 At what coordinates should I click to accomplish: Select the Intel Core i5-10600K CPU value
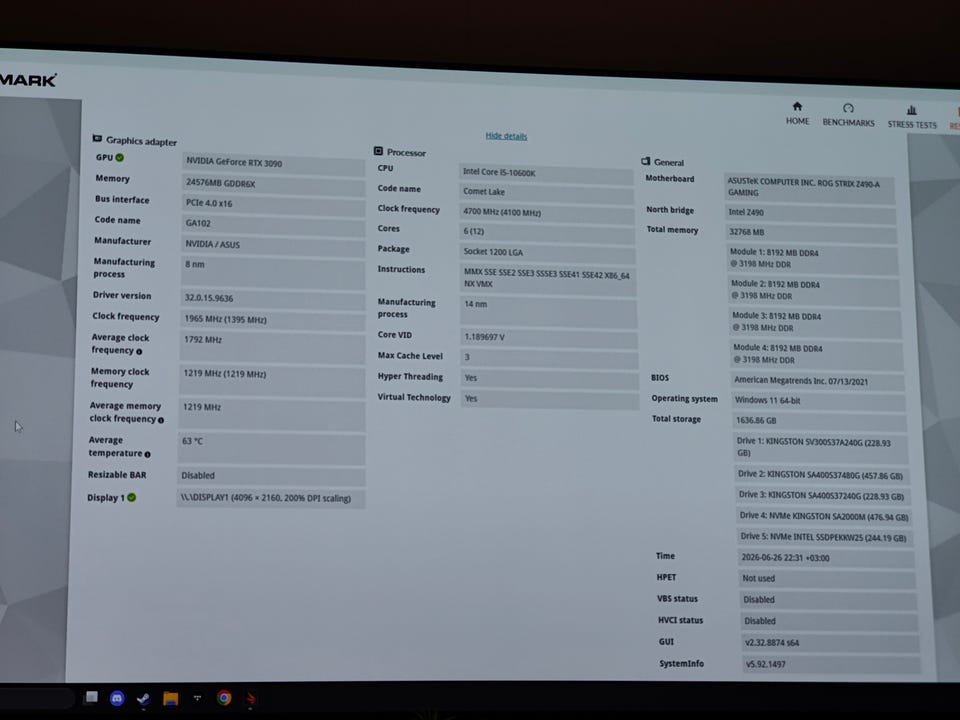point(546,173)
